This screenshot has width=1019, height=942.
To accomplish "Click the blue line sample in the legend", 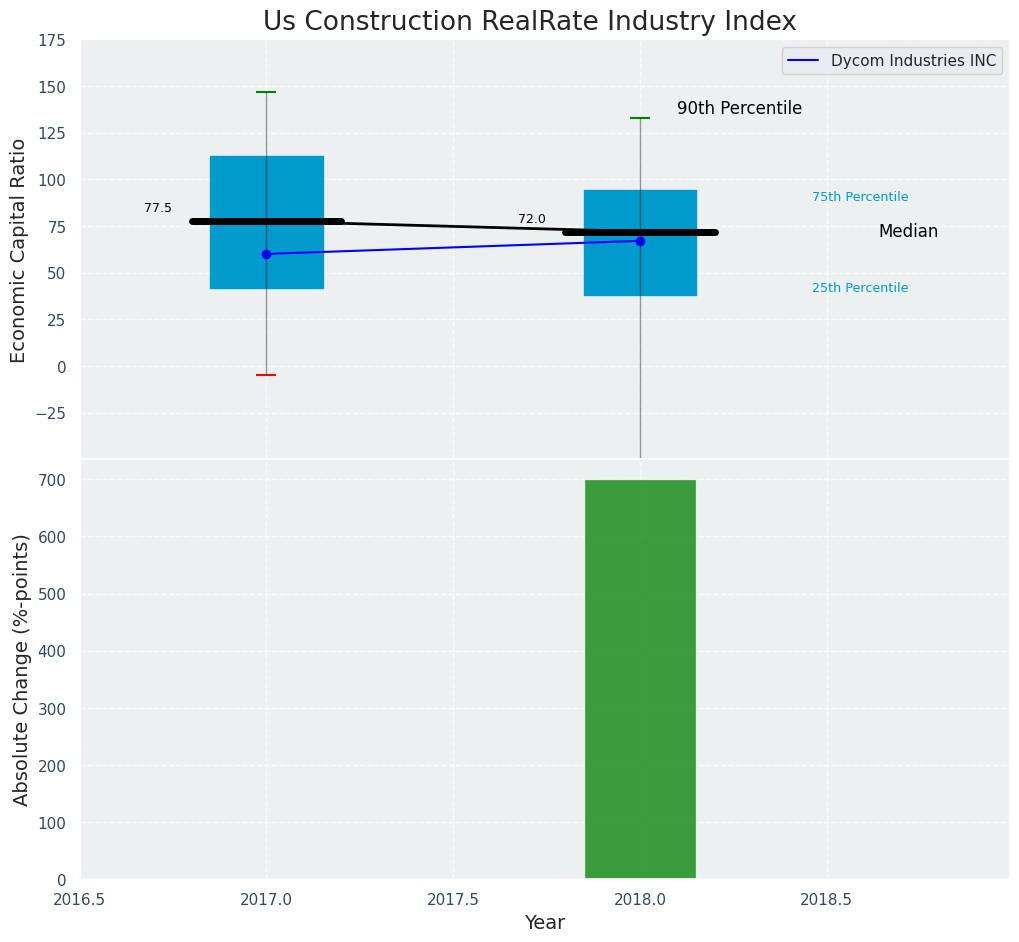I will (x=803, y=61).
